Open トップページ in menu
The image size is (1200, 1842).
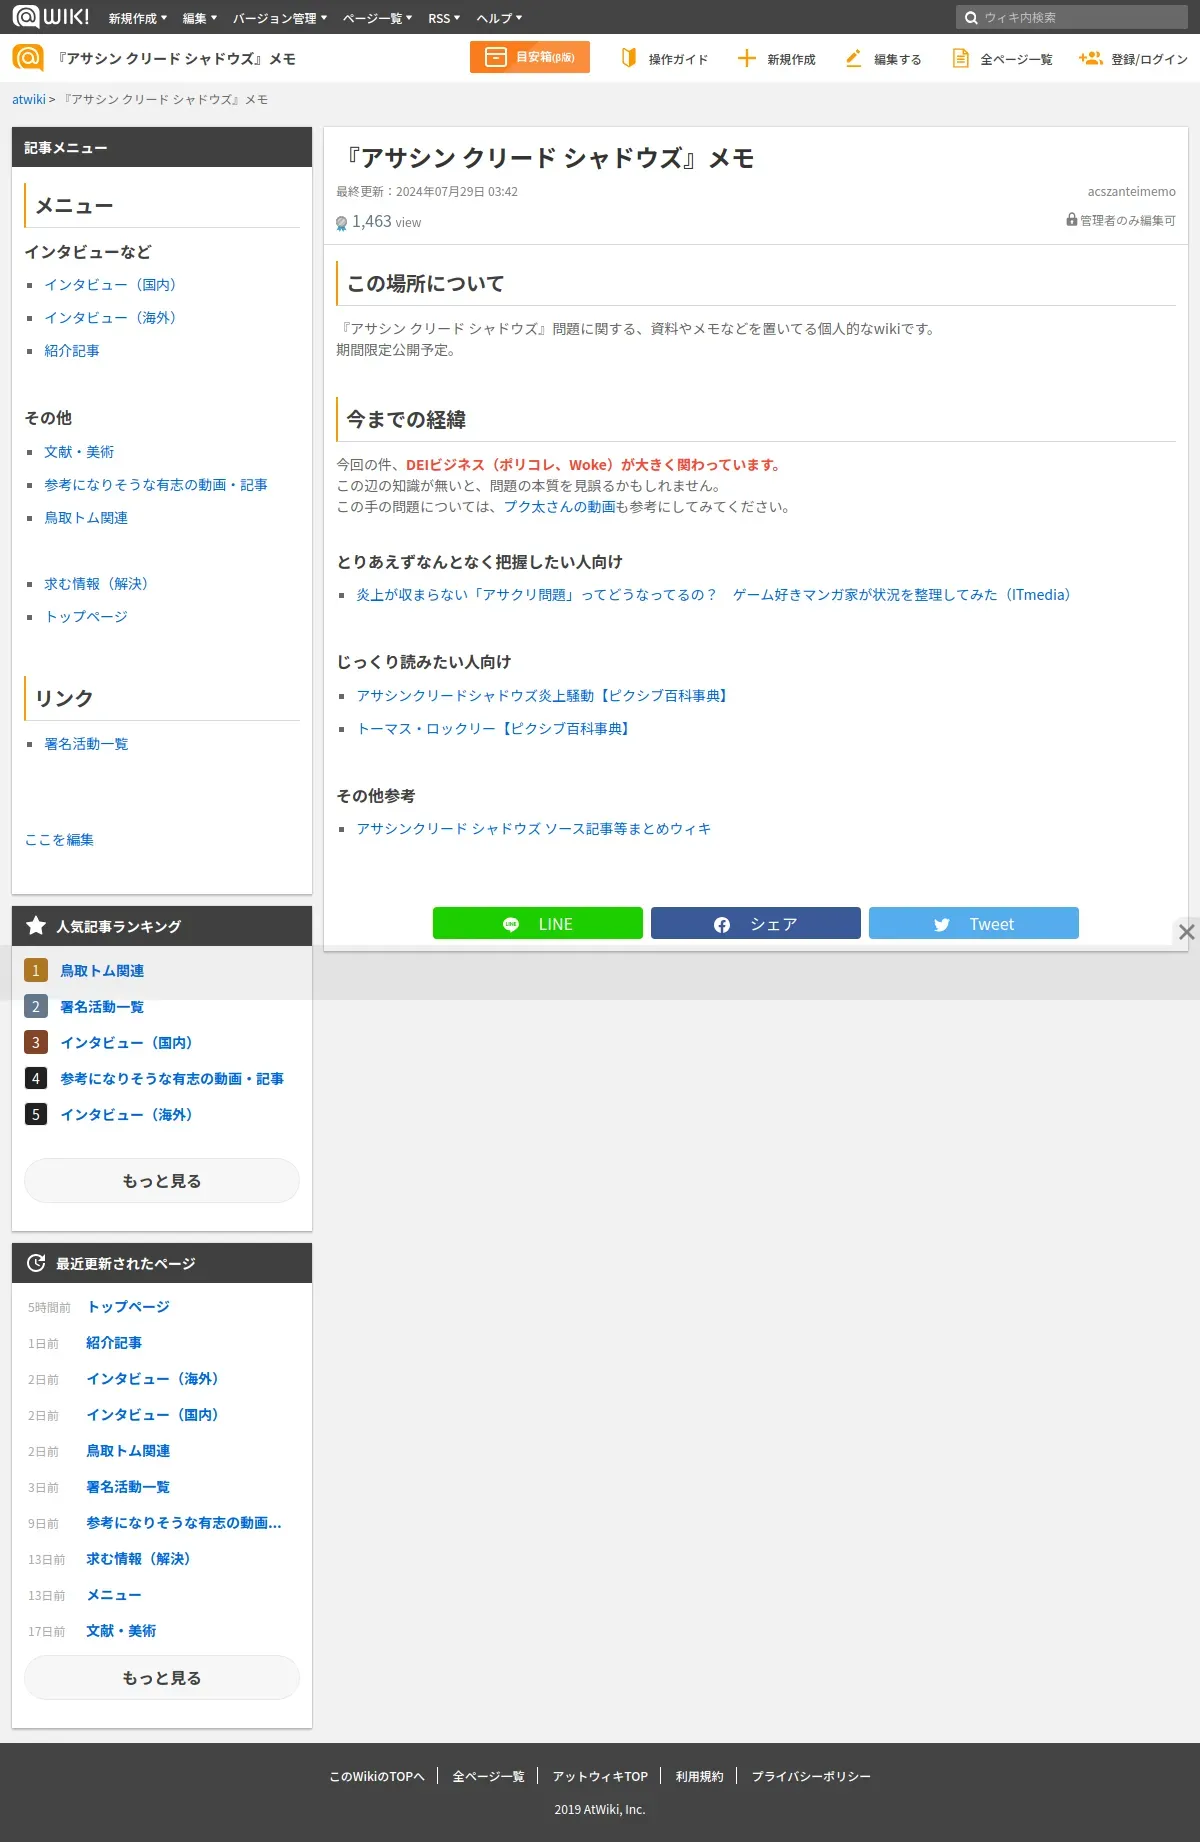[86, 617]
